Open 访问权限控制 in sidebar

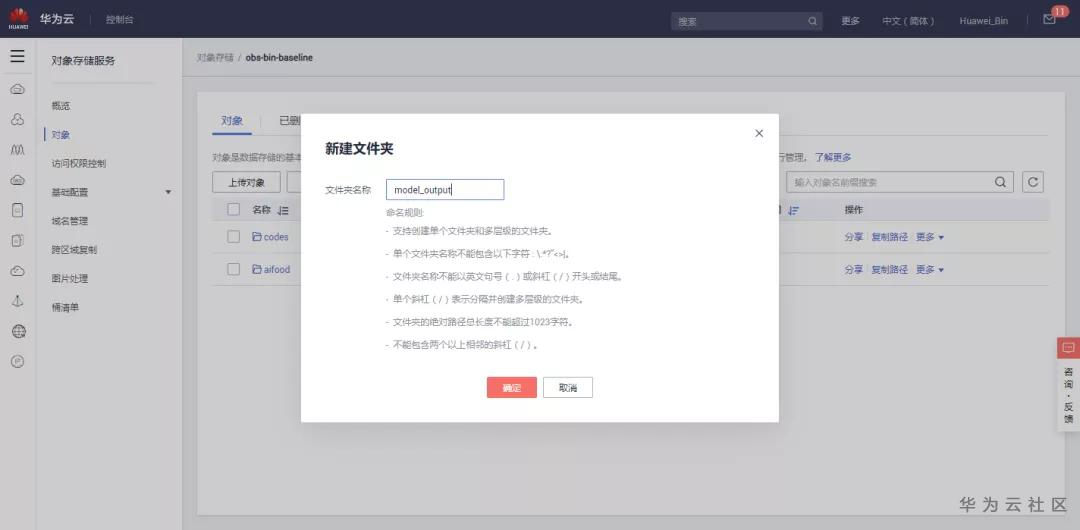(79, 163)
